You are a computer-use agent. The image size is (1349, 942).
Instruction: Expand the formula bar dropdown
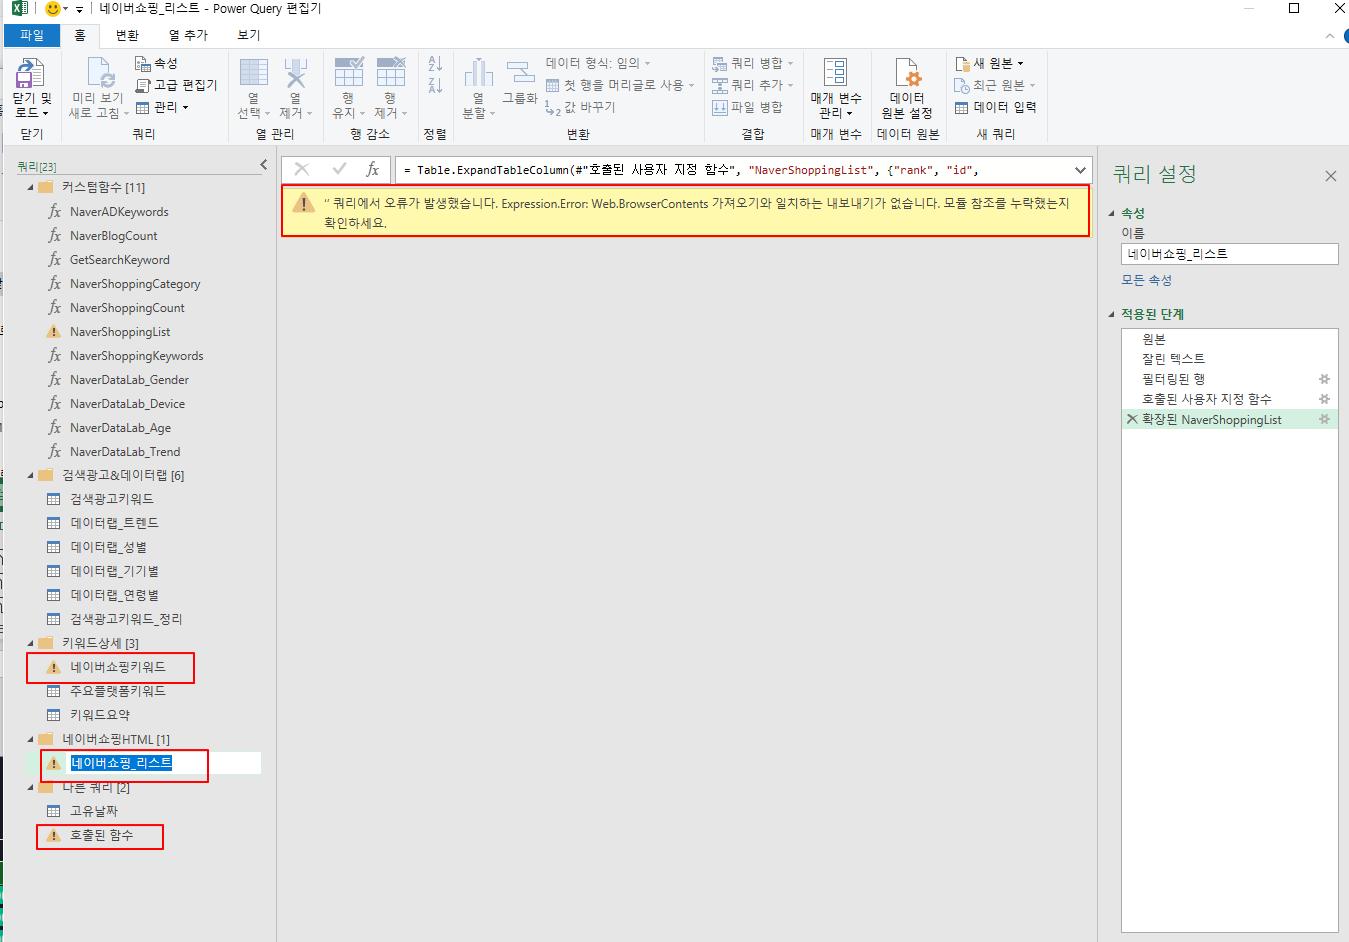[1080, 170]
